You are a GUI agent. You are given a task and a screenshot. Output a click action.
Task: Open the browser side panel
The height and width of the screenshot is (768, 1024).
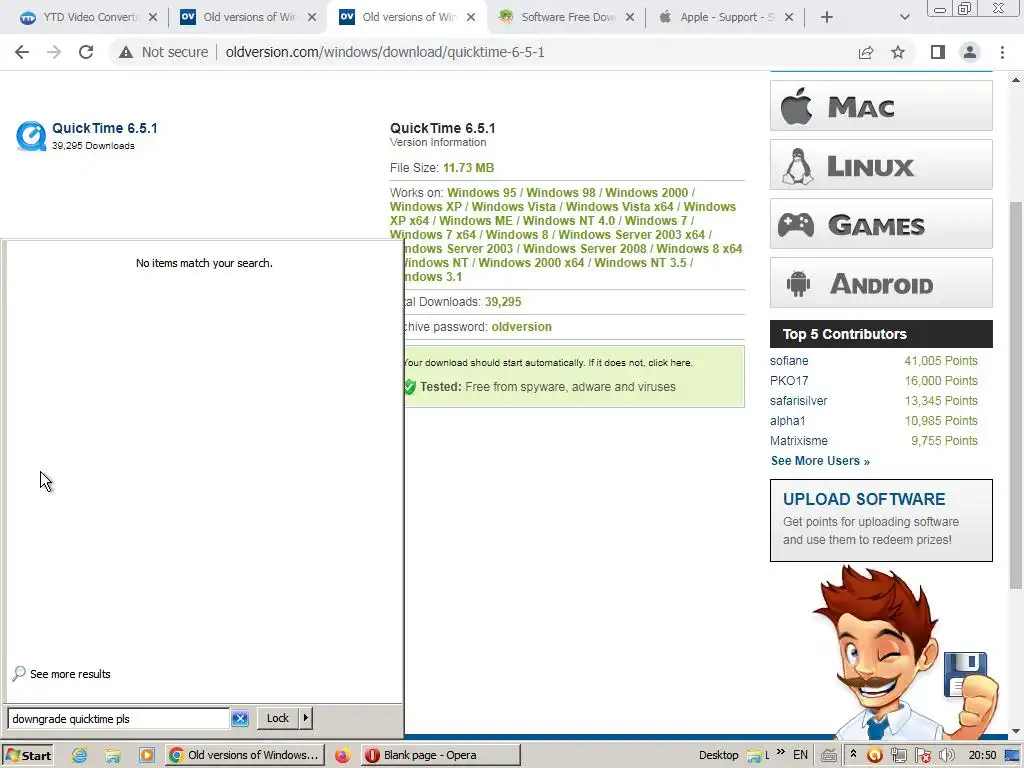point(938,52)
